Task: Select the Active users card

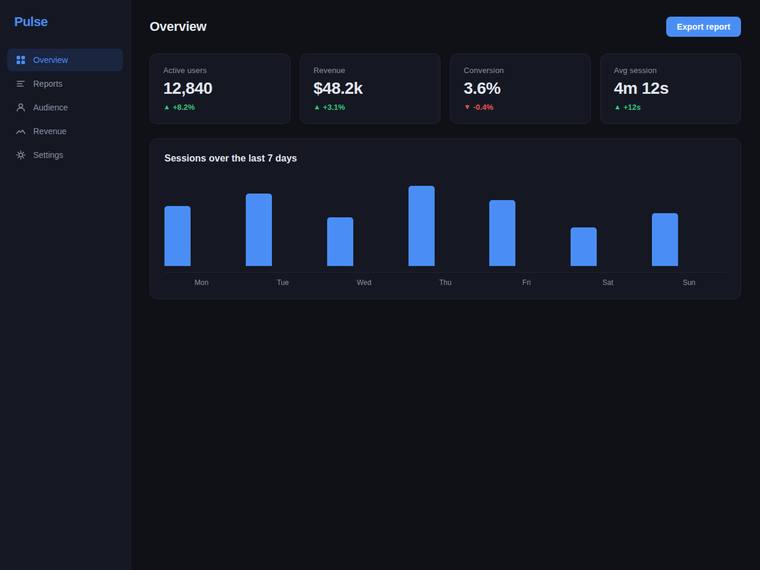Action: click(220, 89)
